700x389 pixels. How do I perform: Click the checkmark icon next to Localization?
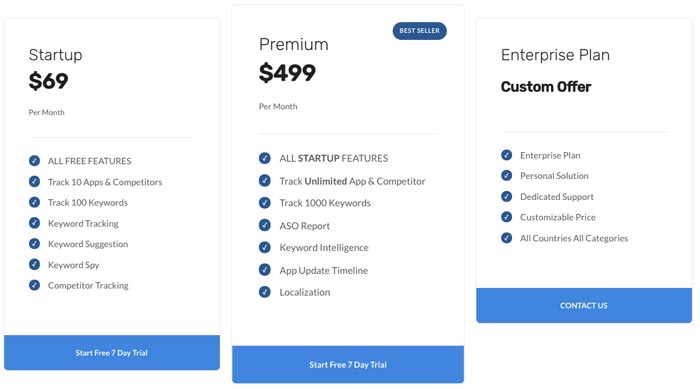click(265, 292)
